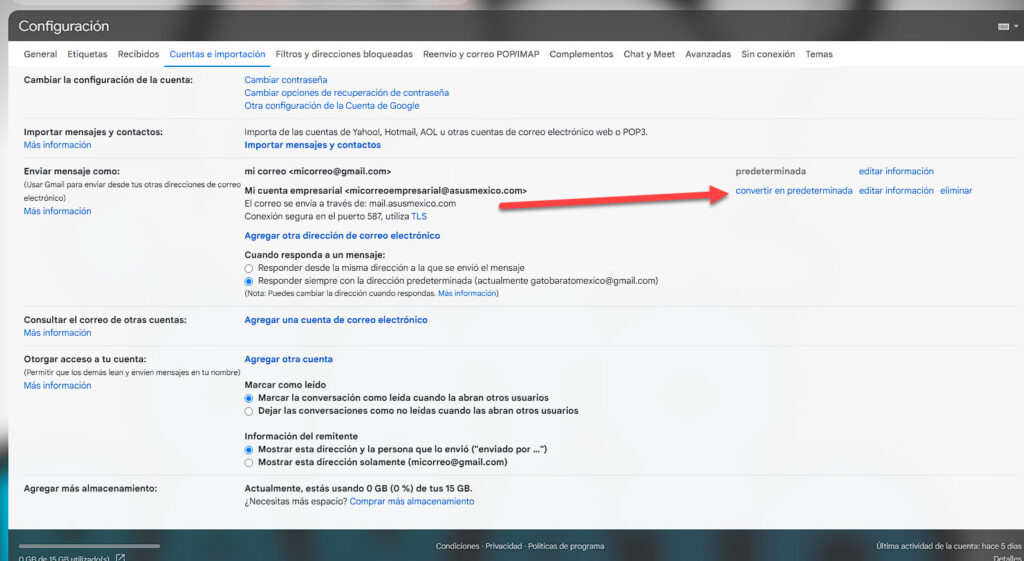Click 'eliminar' for the business account

955,191
